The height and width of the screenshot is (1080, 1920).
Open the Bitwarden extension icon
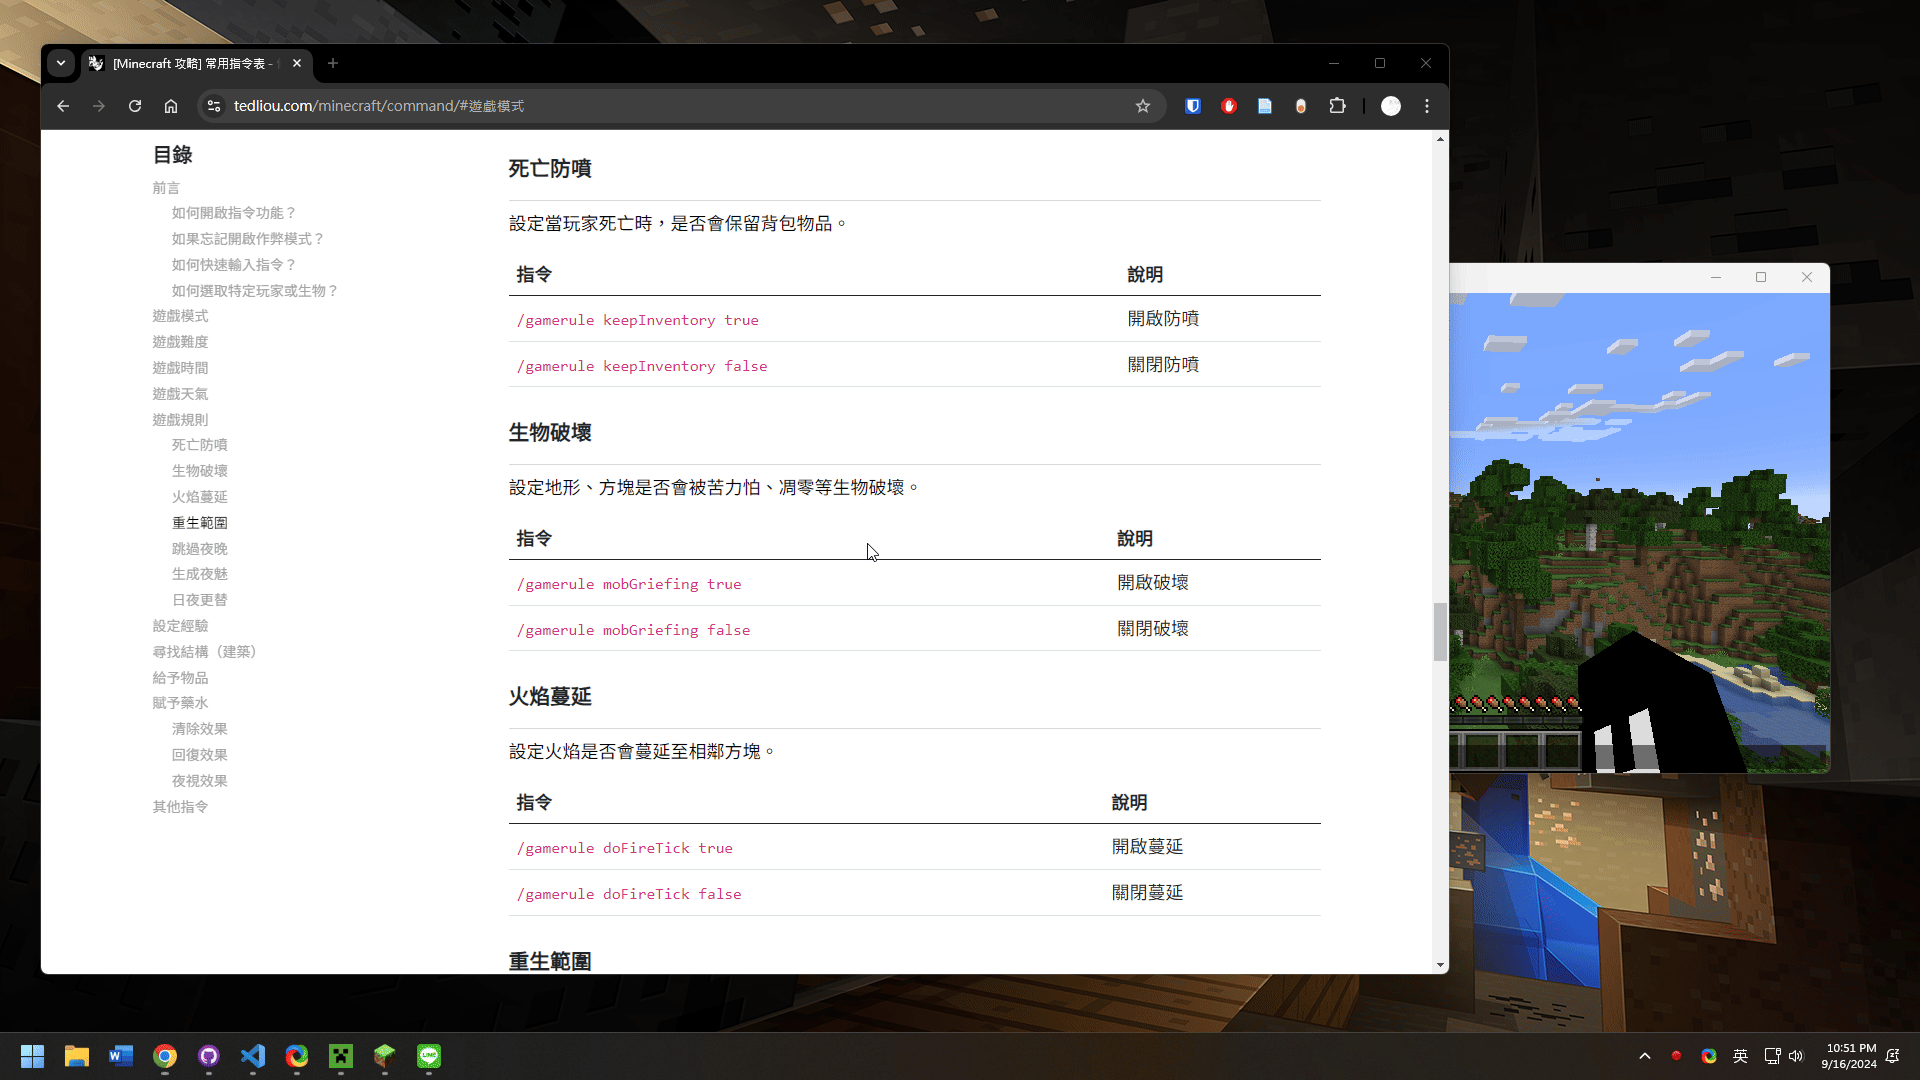[x=1193, y=106]
